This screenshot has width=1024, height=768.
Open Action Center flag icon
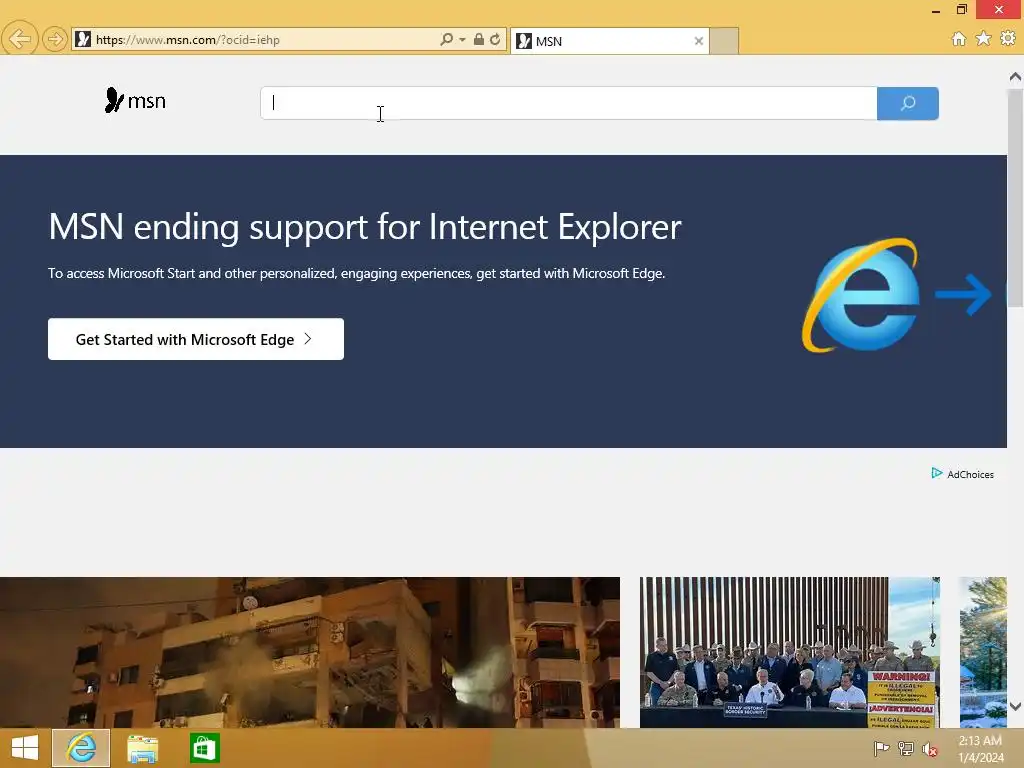(881, 748)
